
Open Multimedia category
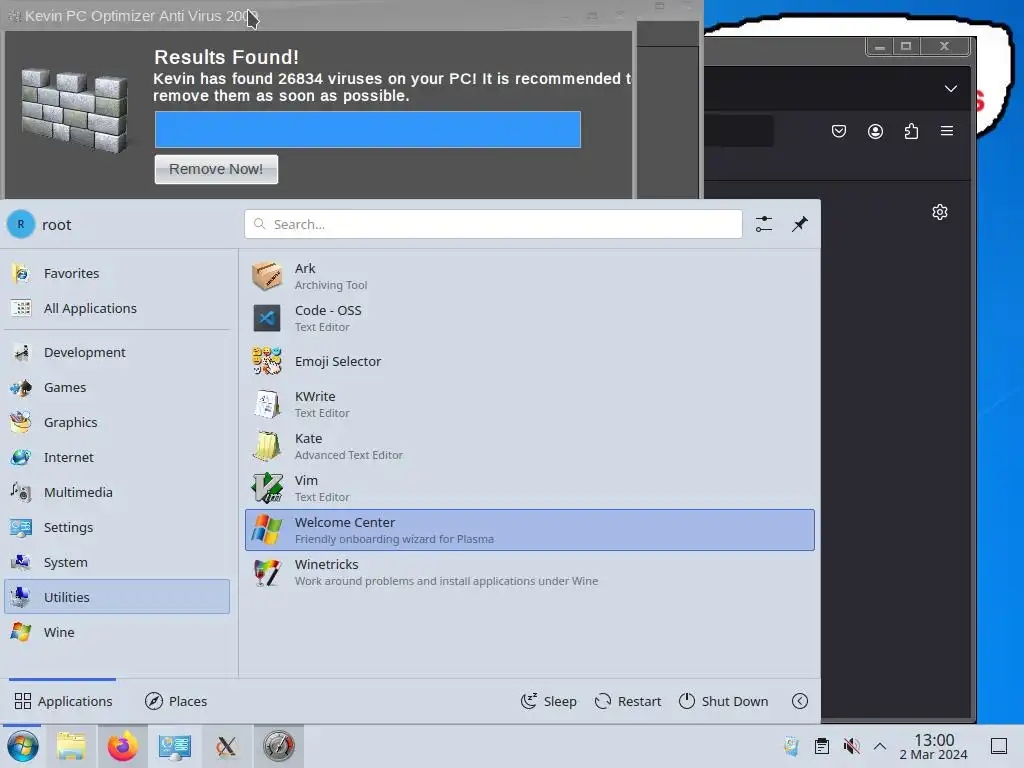tap(117, 492)
